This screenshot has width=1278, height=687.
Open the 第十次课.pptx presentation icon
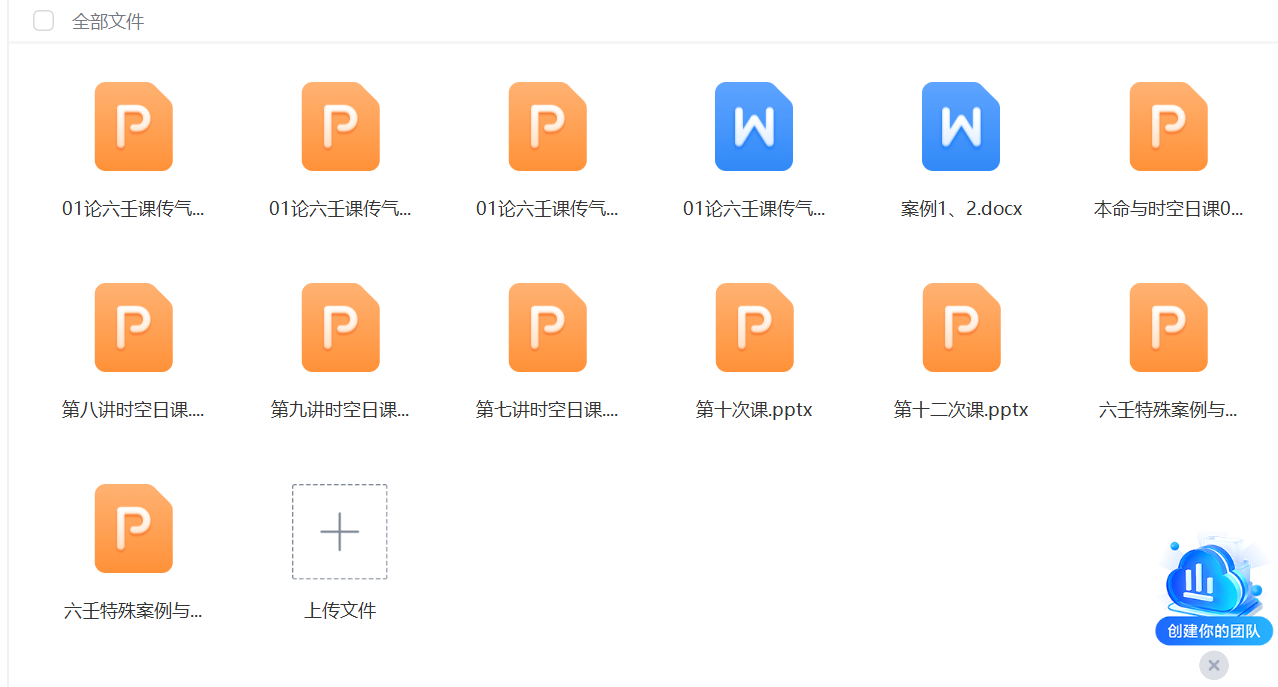point(754,328)
